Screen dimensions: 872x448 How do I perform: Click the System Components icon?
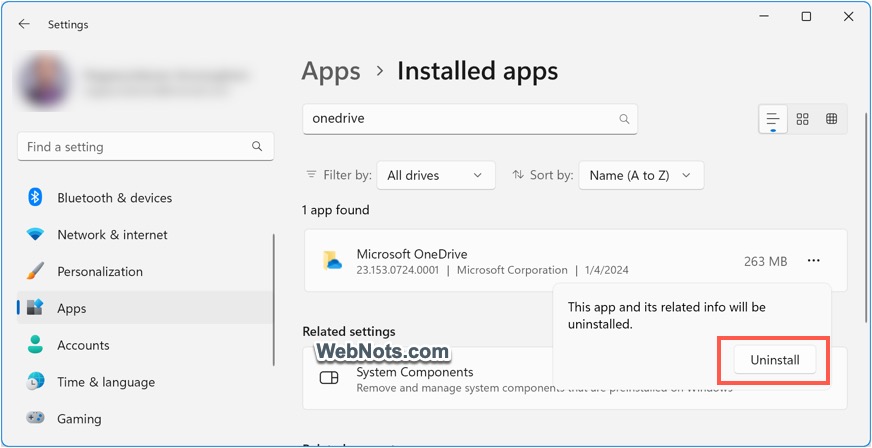tap(329, 378)
